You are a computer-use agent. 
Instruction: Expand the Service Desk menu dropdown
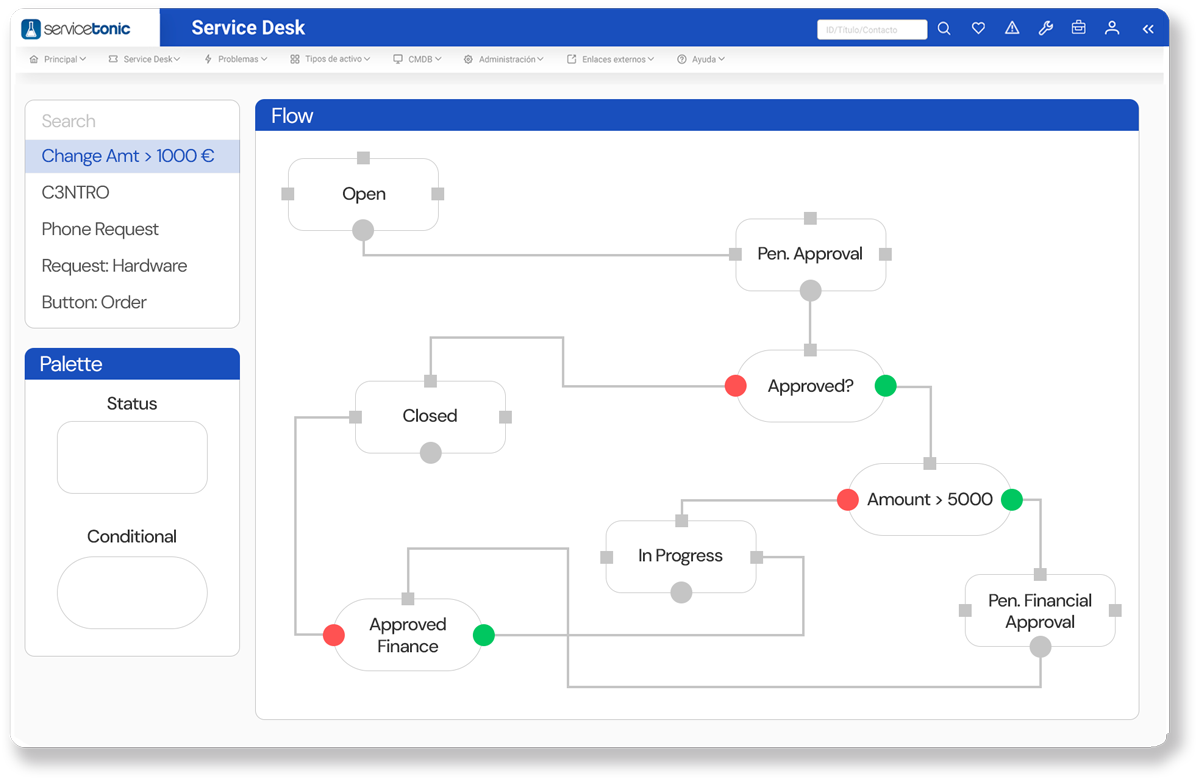coord(145,60)
